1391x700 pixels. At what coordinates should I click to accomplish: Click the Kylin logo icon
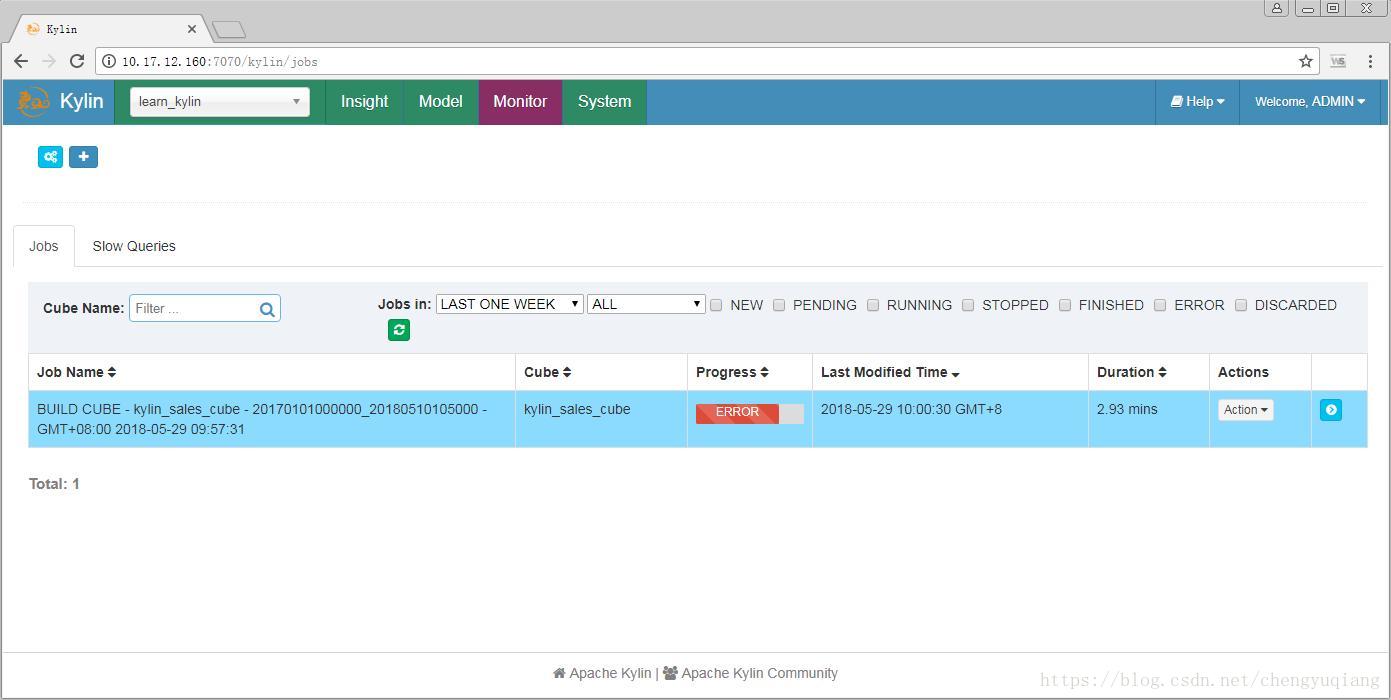click(x=33, y=101)
